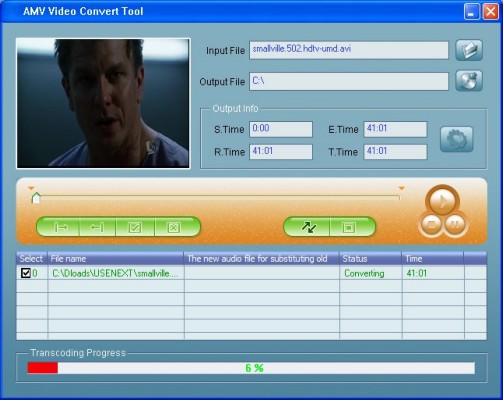This screenshot has height=400, width=503.
Task: Play the video preview
Action: coord(442,201)
